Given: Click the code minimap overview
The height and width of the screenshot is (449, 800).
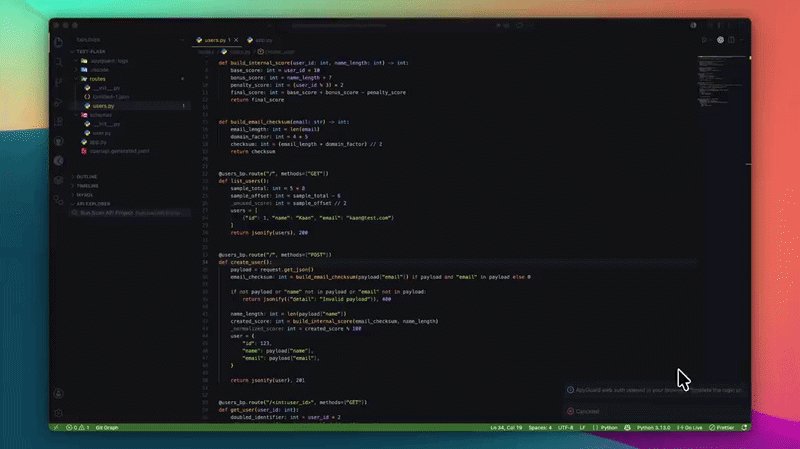Looking at the screenshot, I should pyautogui.click(x=721, y=82).
